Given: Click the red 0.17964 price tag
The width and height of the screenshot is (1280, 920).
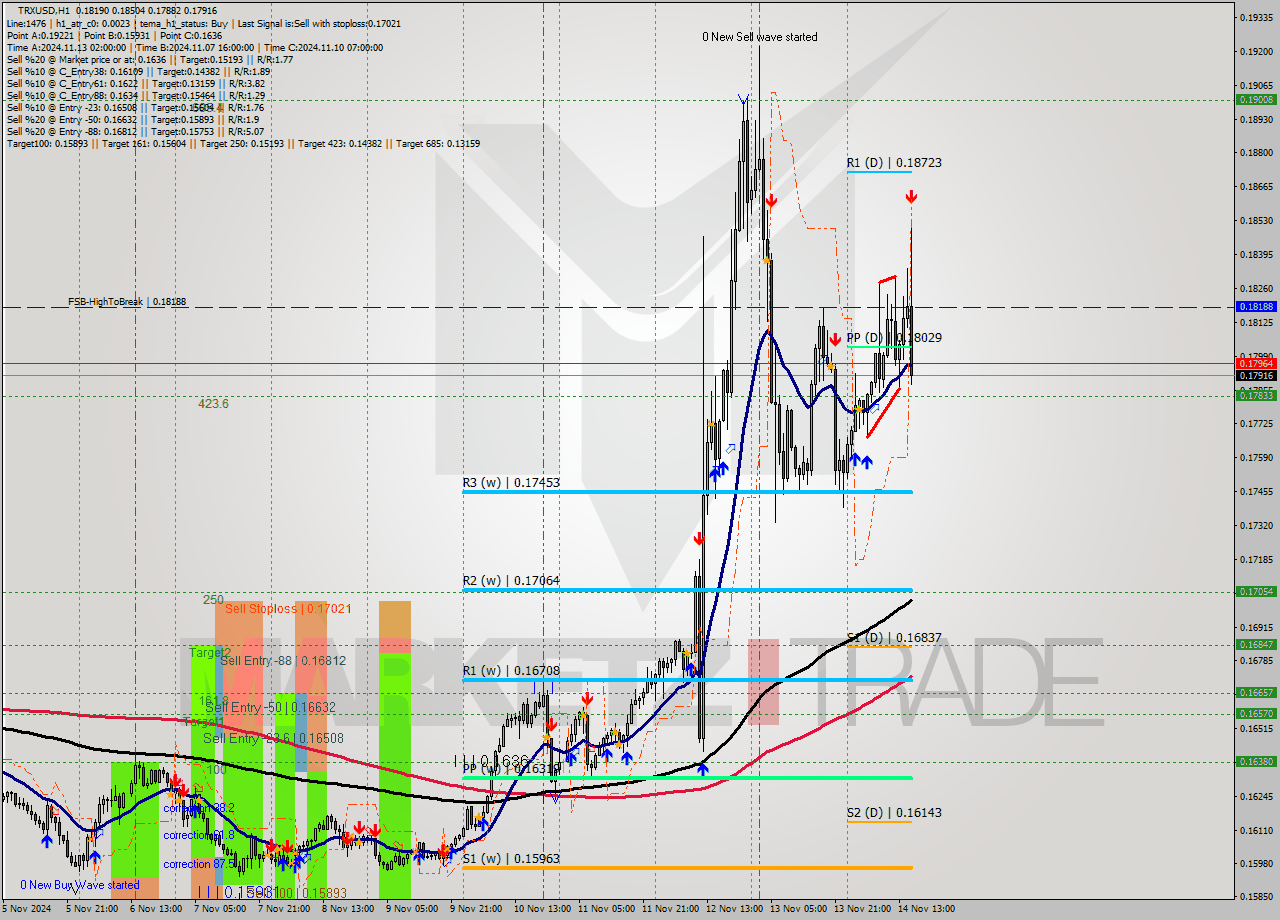Looking at the screenshot, I should click(1256, 364).
